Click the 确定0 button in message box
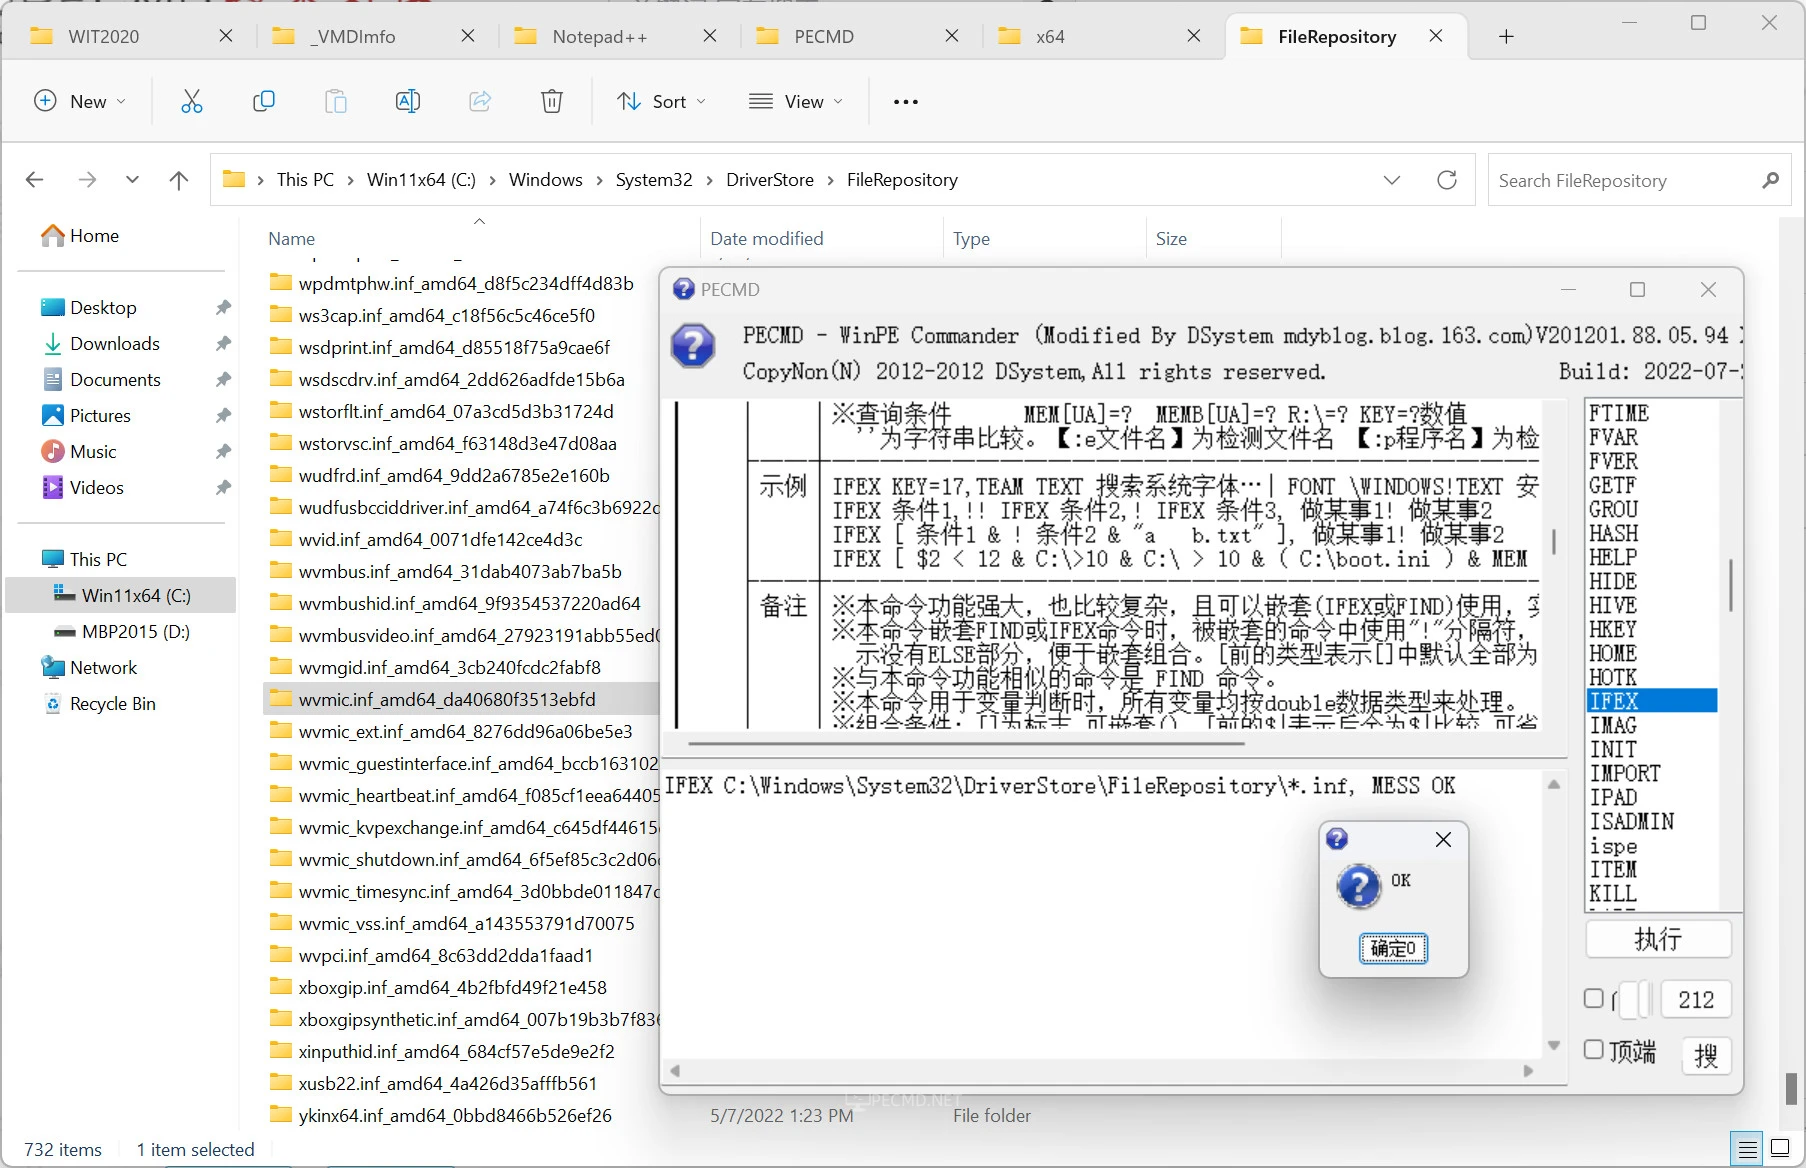This screenshot has width=1806, height=1168. point(1393,948)
